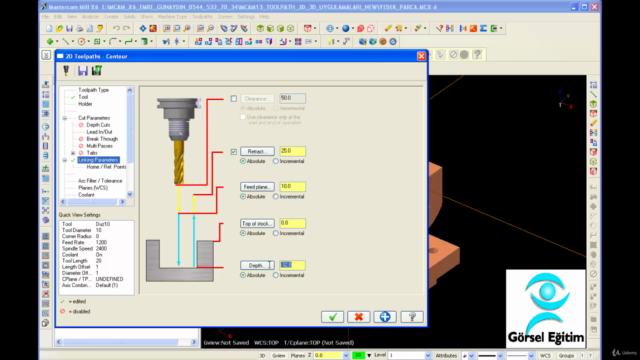Click the Fillet entities icon

[113, 41]
